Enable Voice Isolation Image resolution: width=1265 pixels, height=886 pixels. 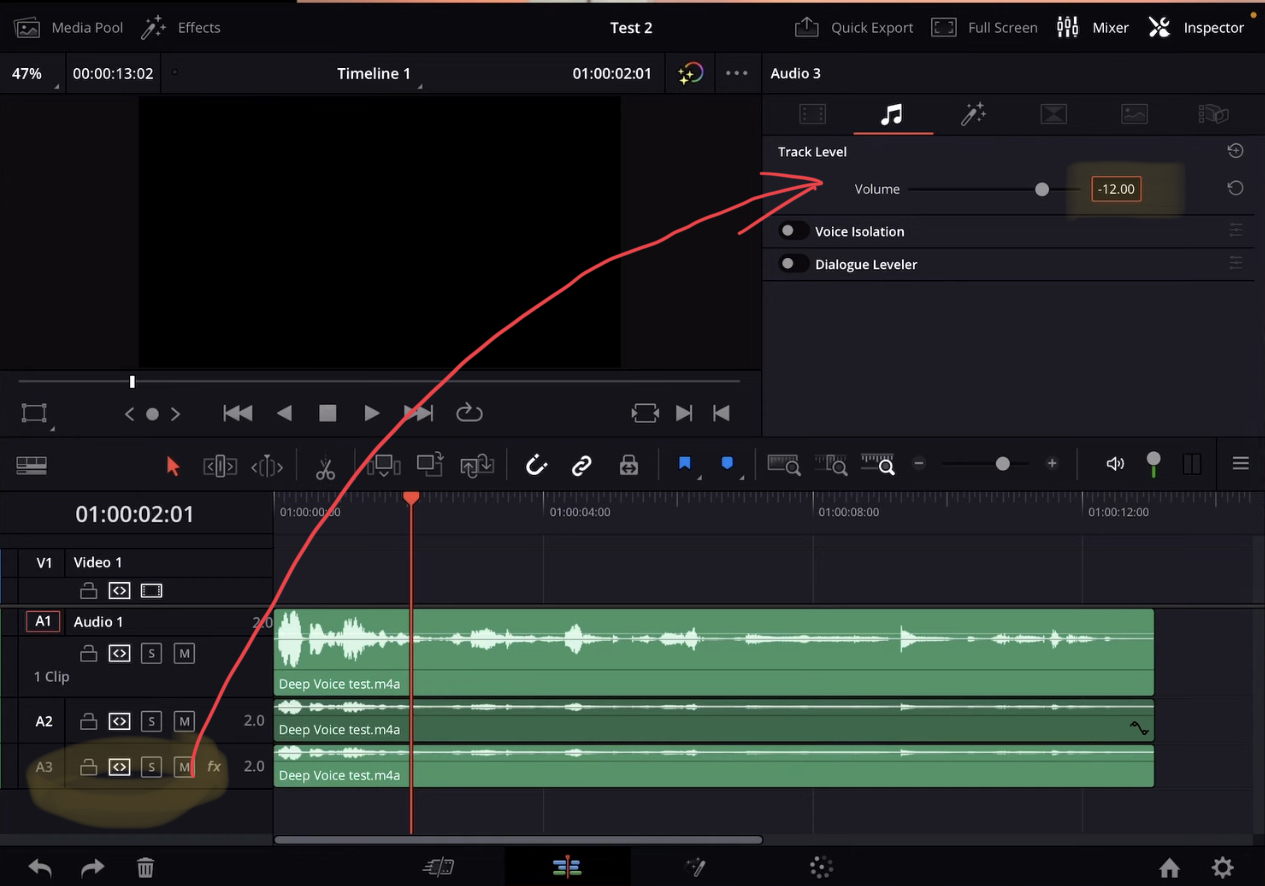pos(793,230)
